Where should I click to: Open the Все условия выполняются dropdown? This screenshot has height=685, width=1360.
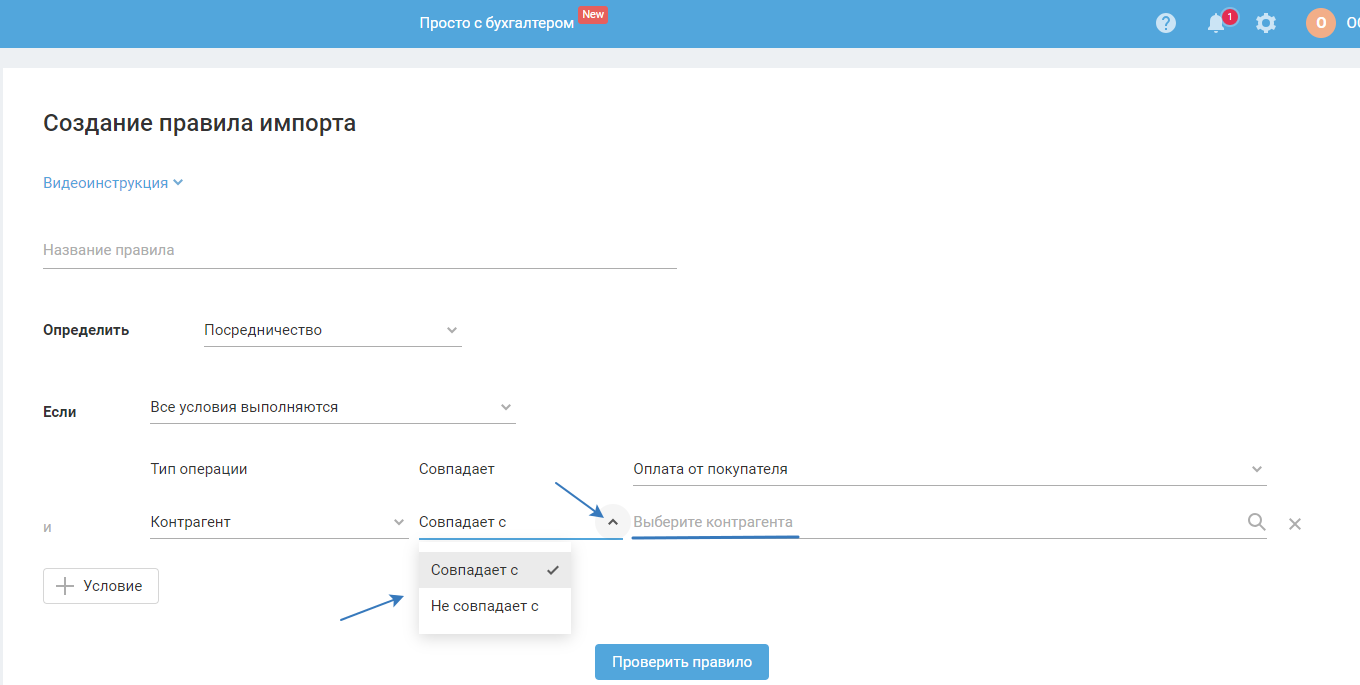tap(332, 407)
